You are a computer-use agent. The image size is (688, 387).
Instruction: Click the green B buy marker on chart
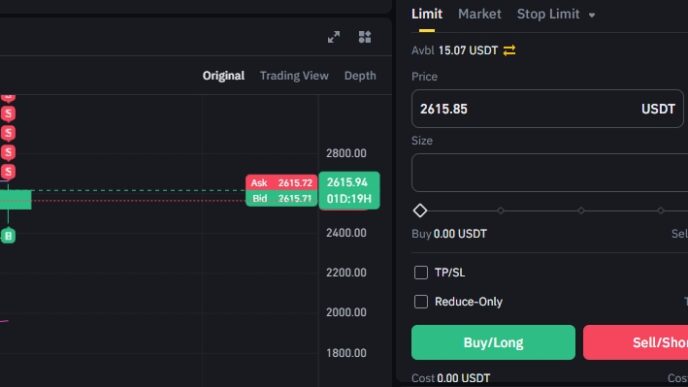8,236
